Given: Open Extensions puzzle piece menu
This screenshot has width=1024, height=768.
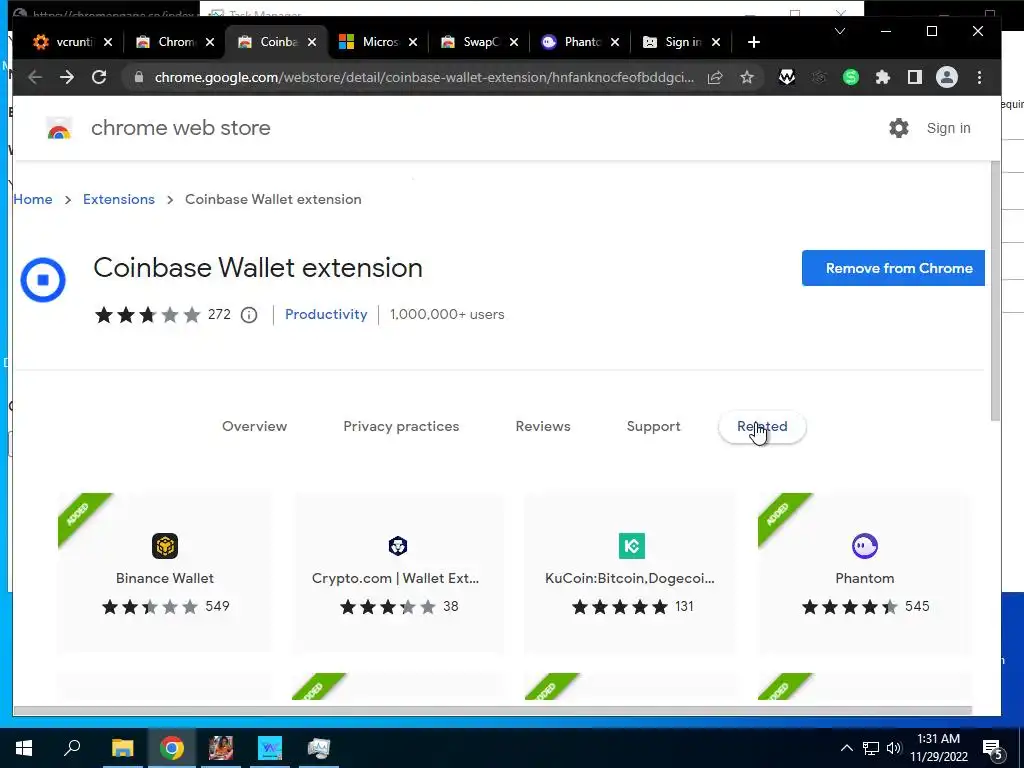Looking at the screenshot, I should 882,77.
